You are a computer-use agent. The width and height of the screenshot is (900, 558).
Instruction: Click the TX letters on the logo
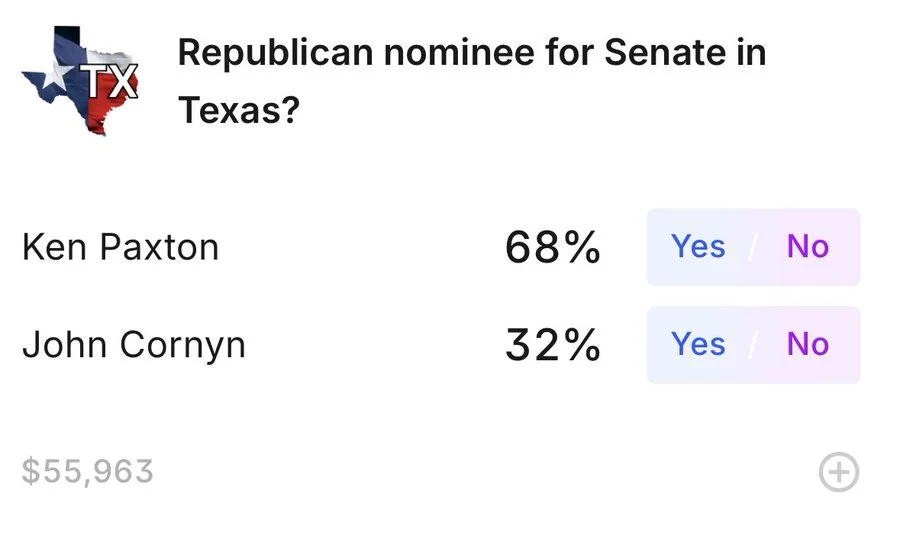pos(109,83)
